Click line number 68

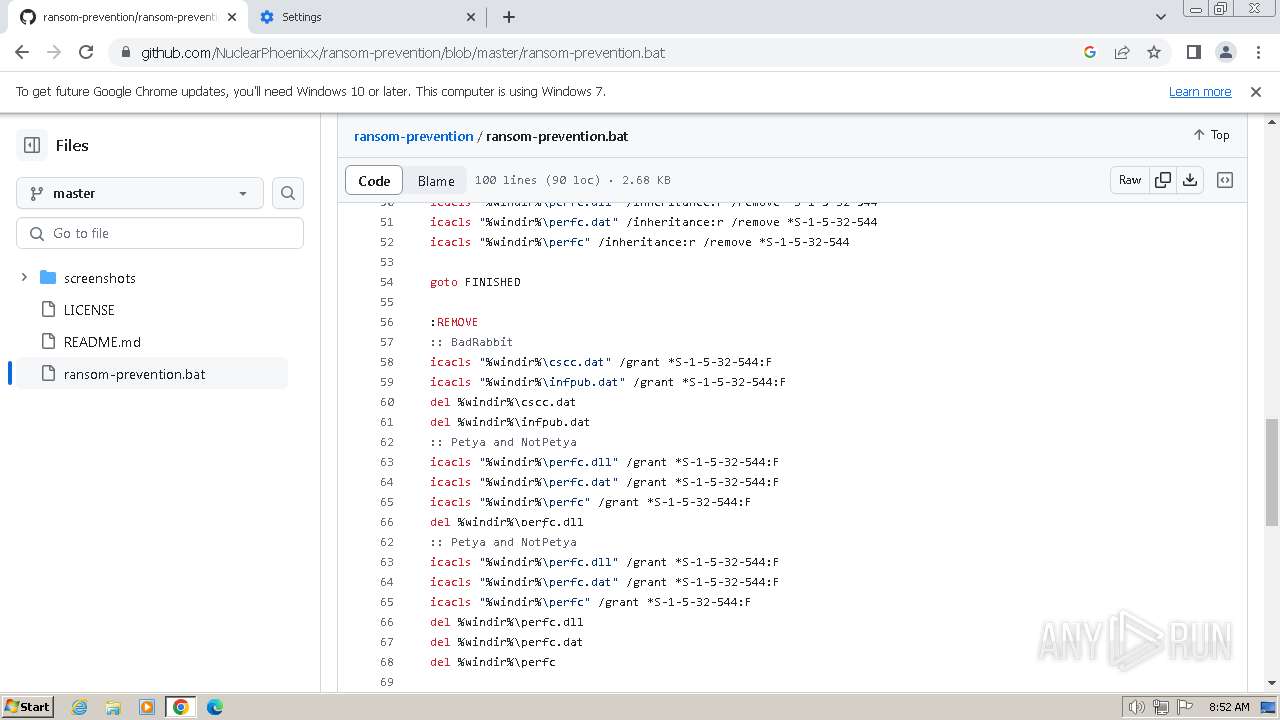[387, 662]
